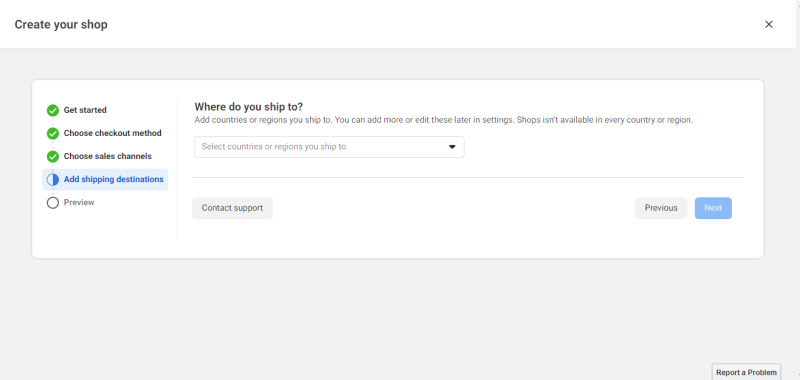
Task: Click green checkmark beside Get started
Action: (x=53, y=110)
